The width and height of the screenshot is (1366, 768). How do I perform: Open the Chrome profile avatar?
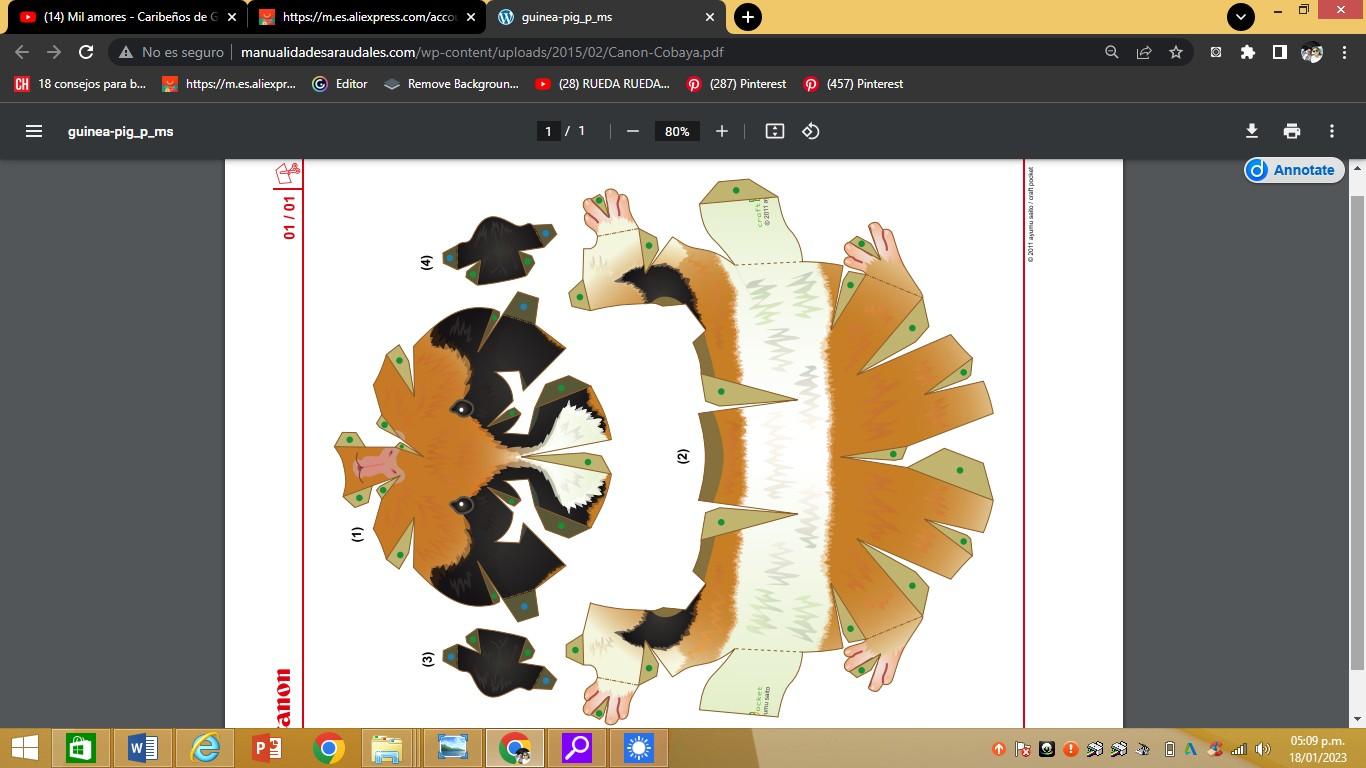tap(1312, 52)
